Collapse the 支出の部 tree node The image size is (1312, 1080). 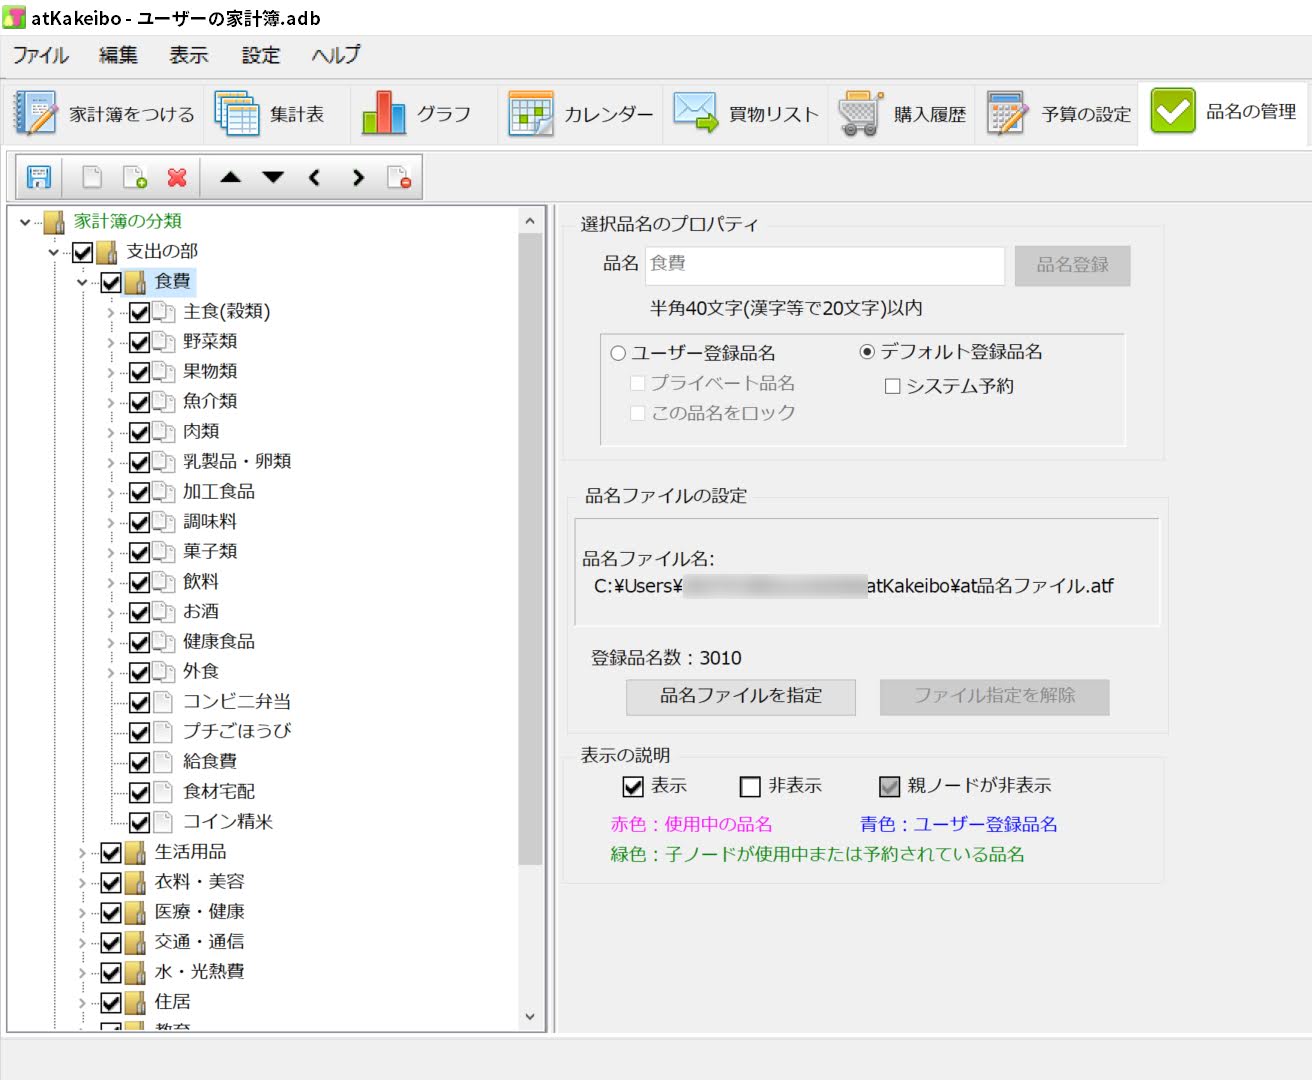point(53,253)
